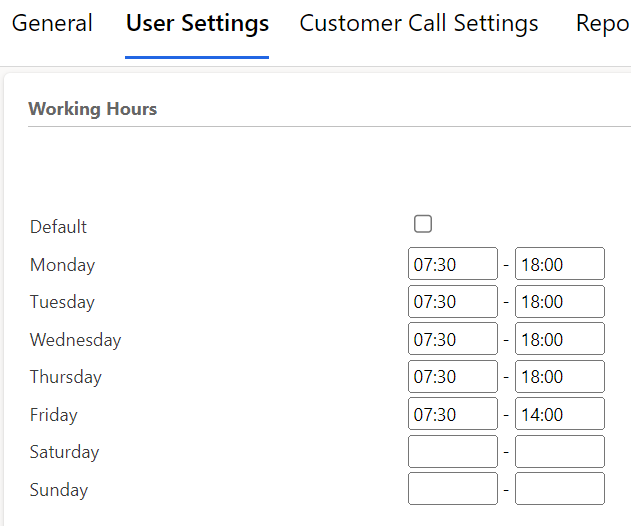
Task: Focus Wednesday start time input
Action: click(453, 339)
